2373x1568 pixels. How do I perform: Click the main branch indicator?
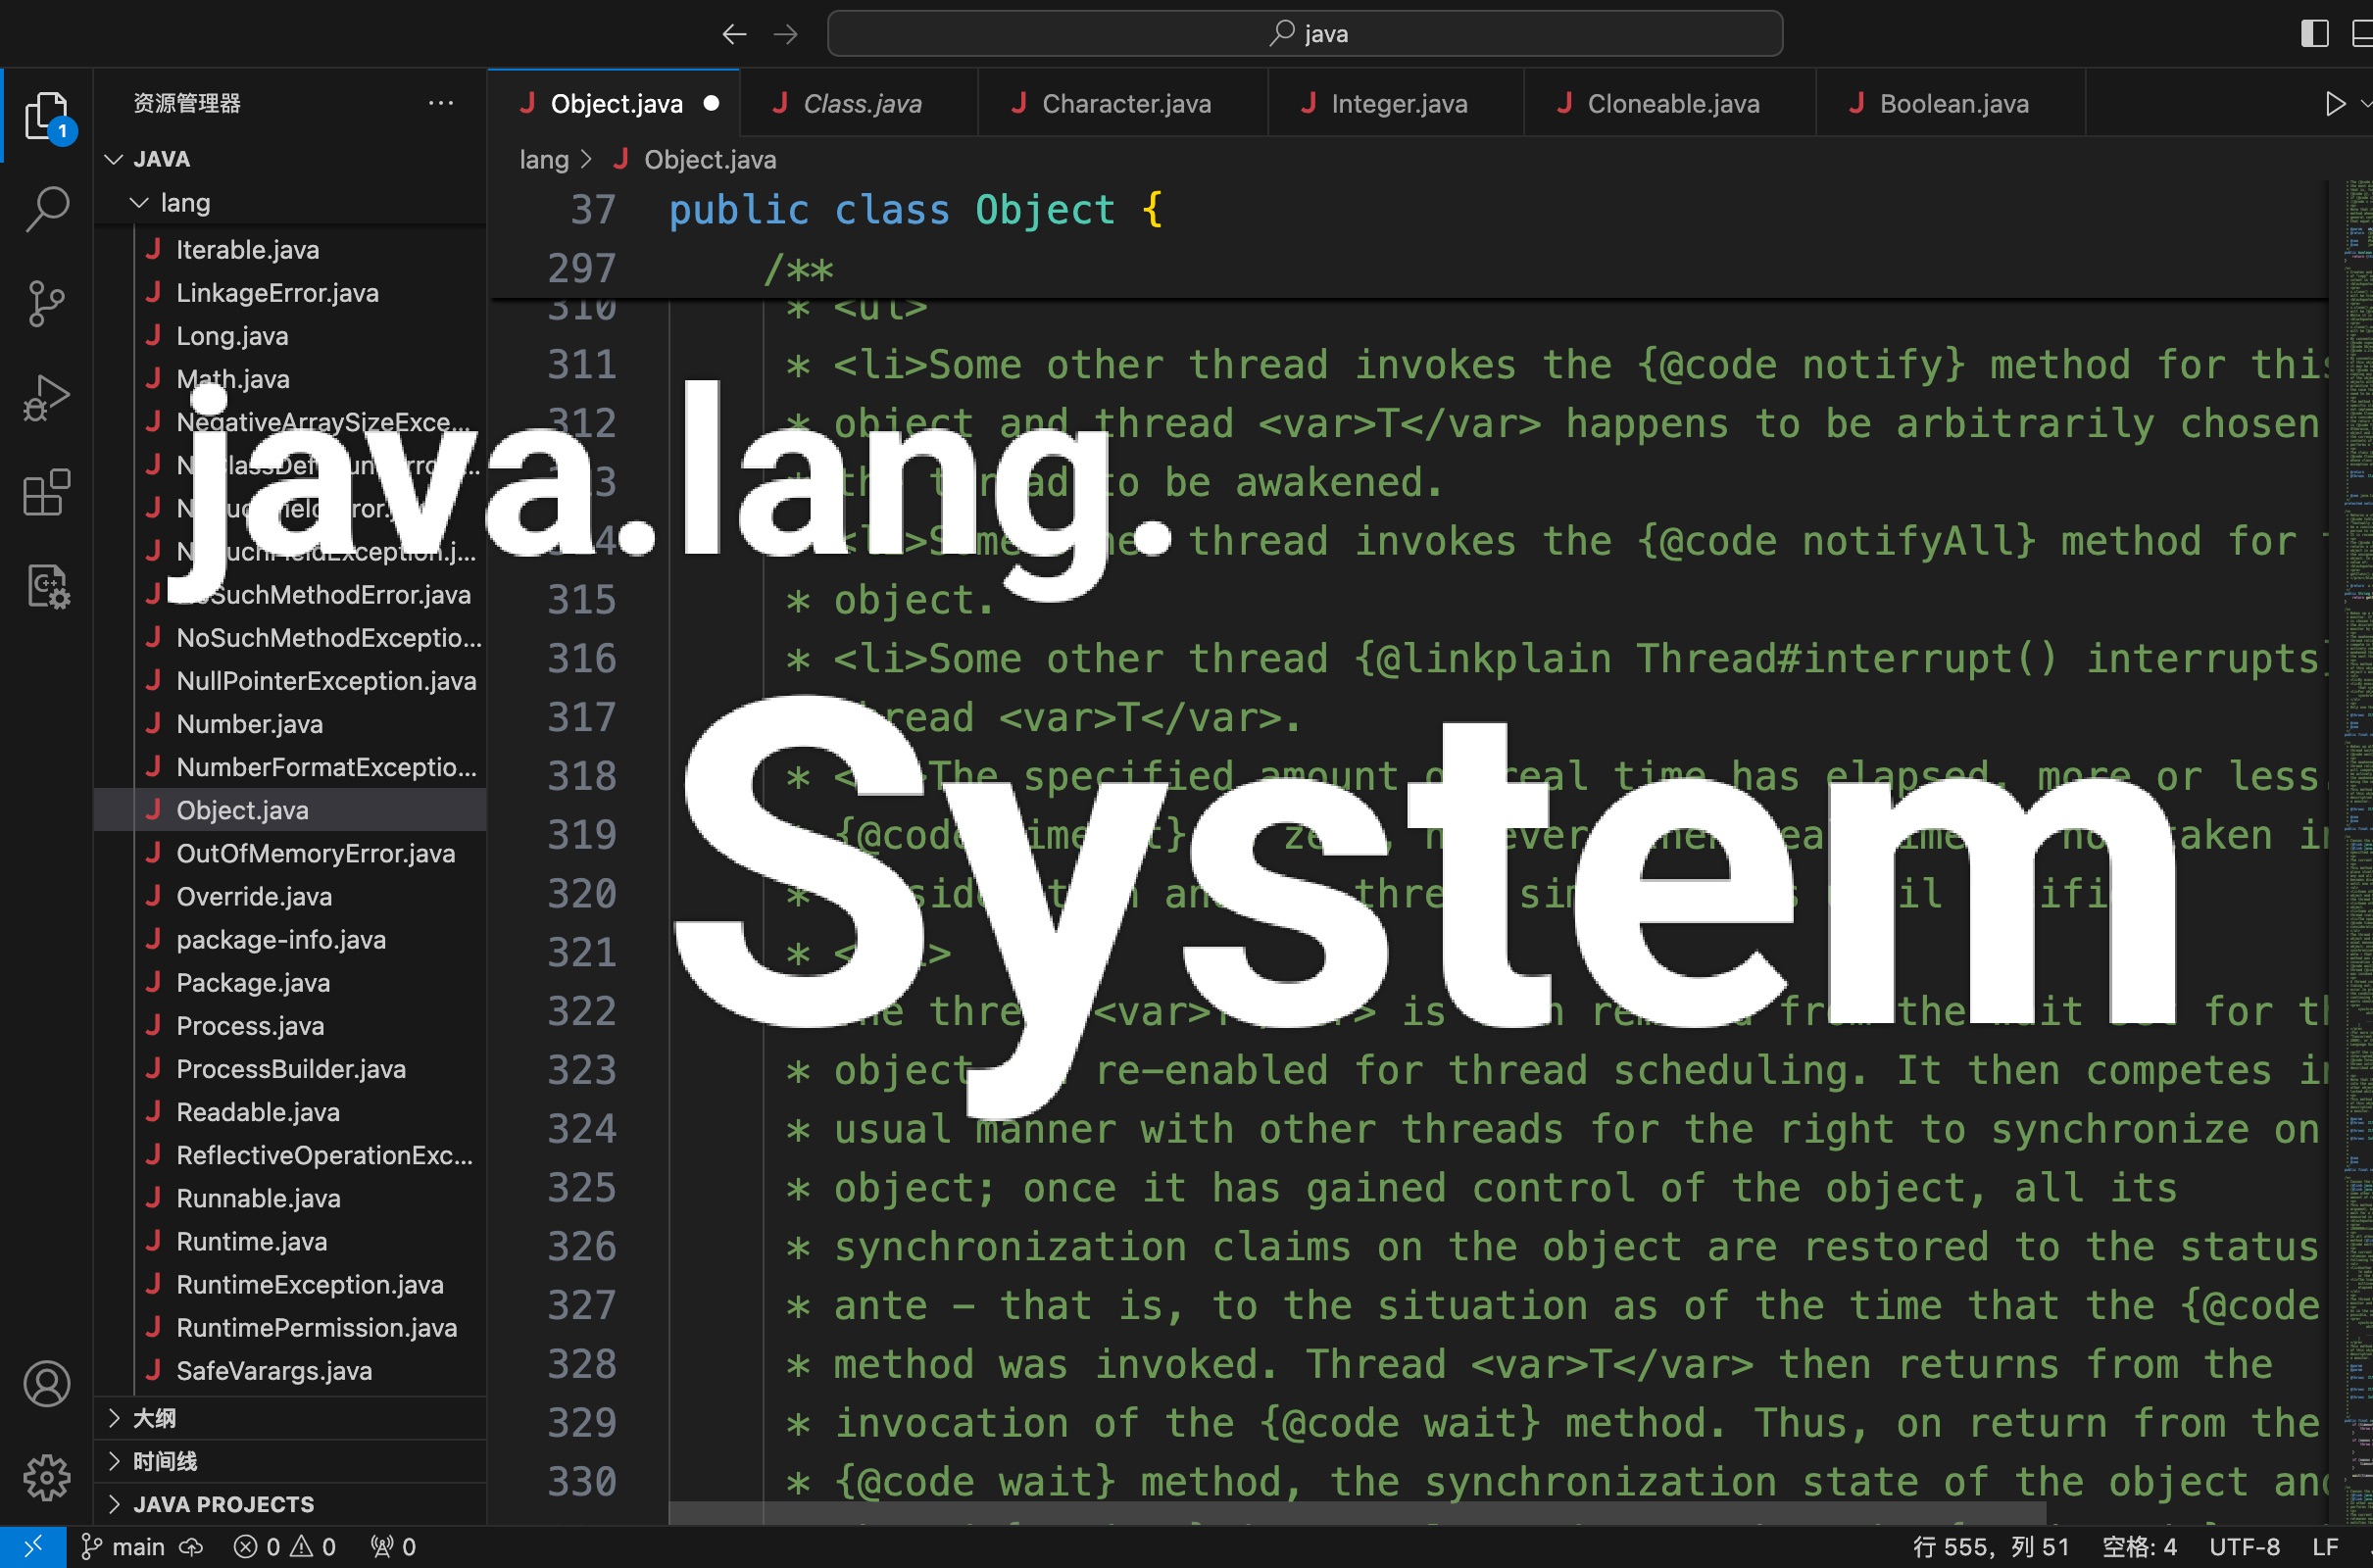pyautogui.click(x=122, y=1547)
